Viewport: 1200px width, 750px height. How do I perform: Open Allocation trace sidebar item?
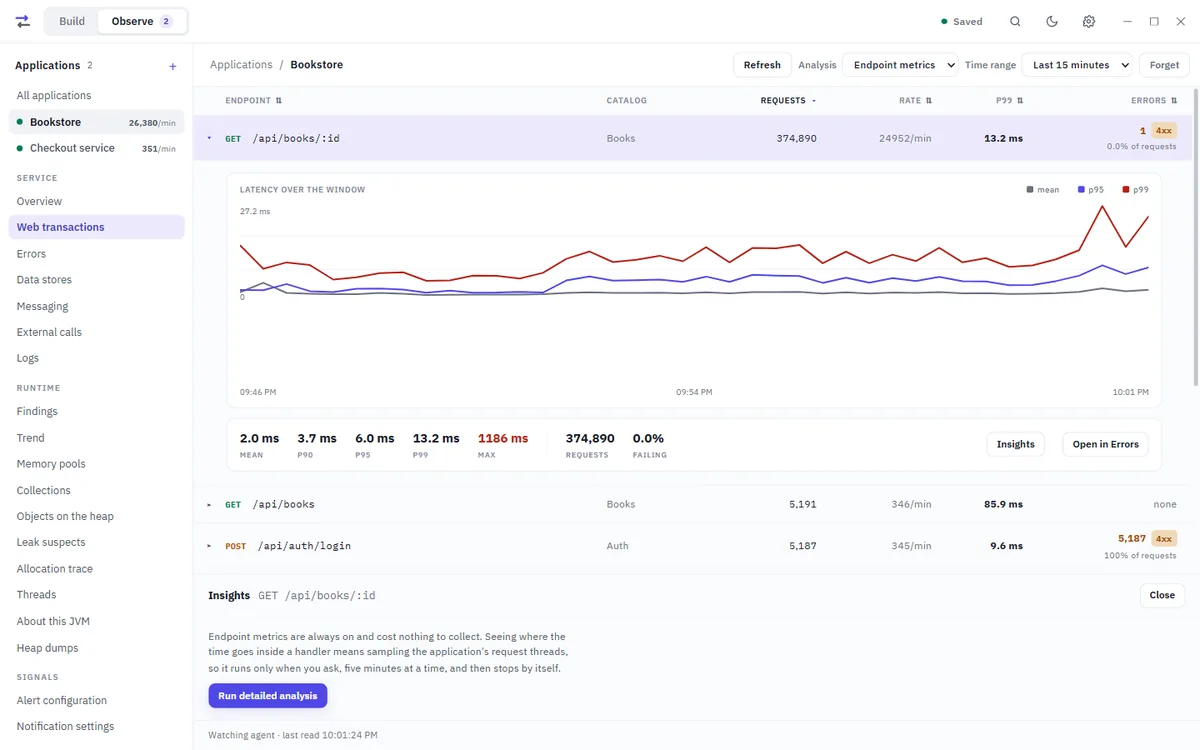pyautogui.click(x=96, y=569)
